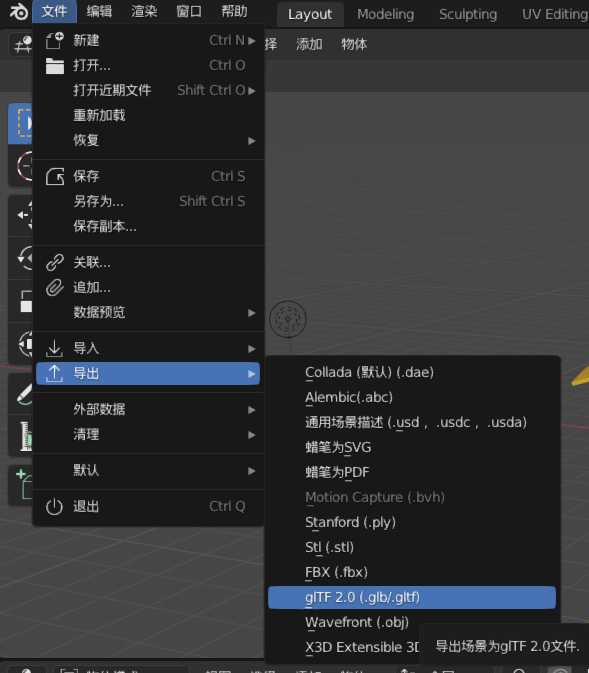This screenshot has width=589, height=673.
Task: Export as FBX (.fbx)
Action: [412, 572]
